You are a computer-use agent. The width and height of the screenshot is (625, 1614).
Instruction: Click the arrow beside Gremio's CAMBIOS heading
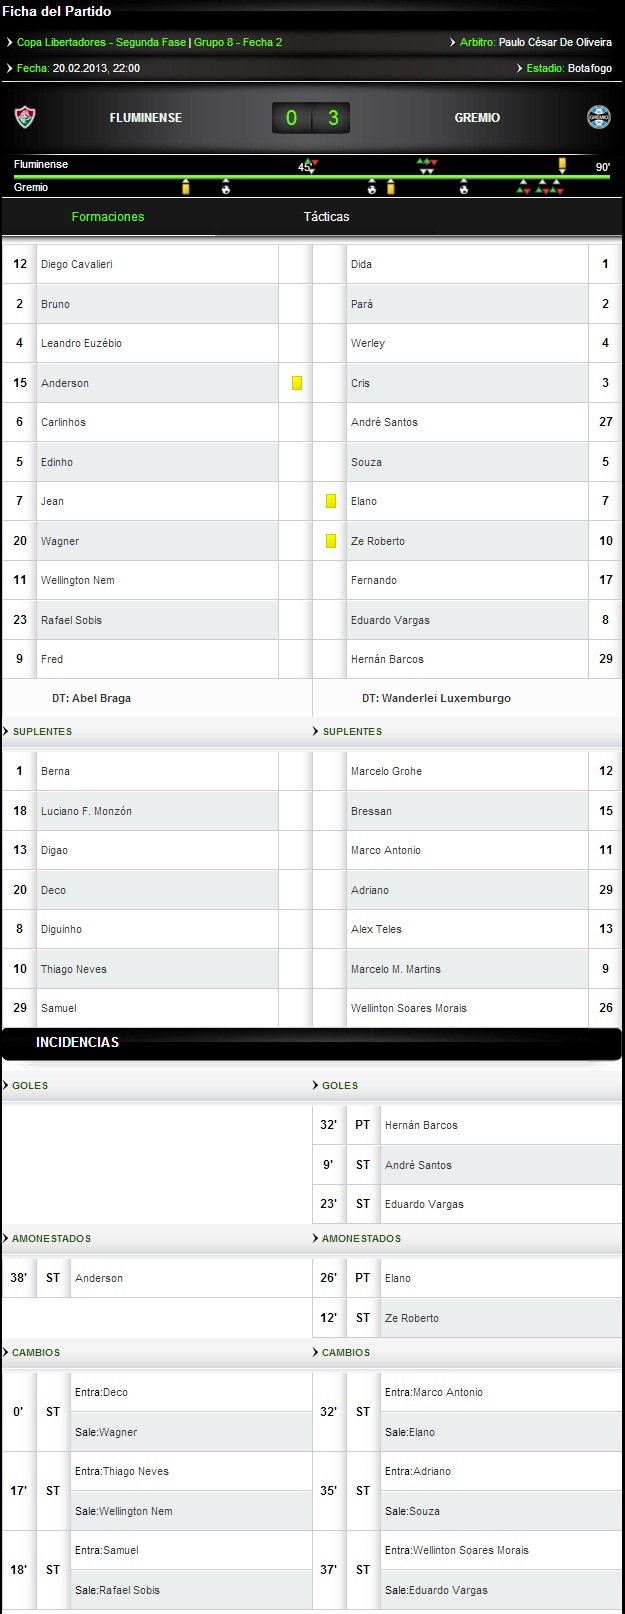coord(316,1353)
